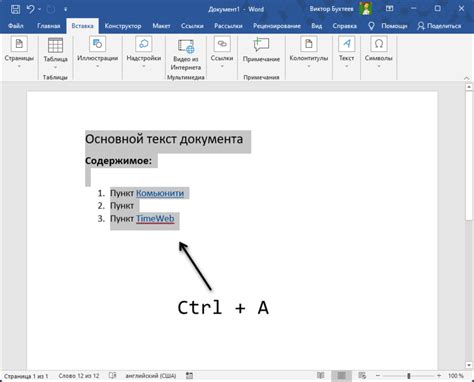Open the Файл menu

click(15, 26)
